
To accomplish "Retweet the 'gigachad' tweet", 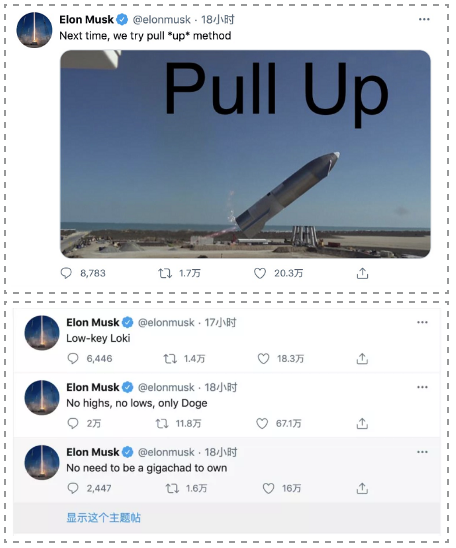I will point(172,488).
